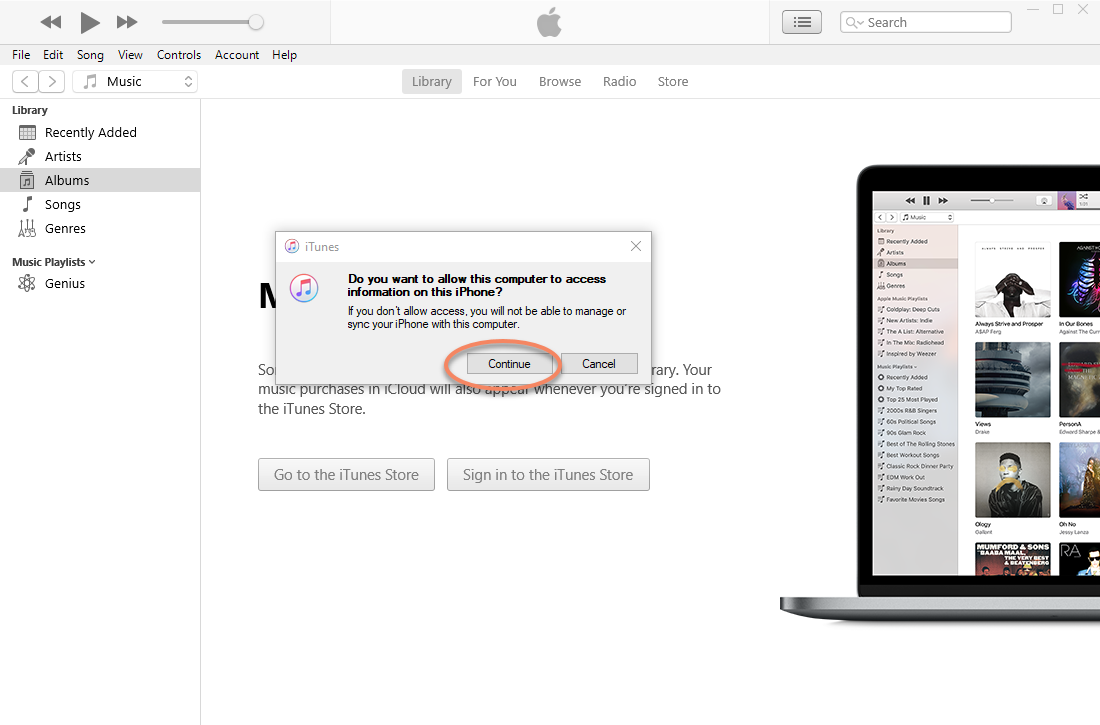Viewport: 1100px width, 725px height.
Task: Click Cancel in the iTunes dialog
Action: pyautogui.click(x=599, y=364)
